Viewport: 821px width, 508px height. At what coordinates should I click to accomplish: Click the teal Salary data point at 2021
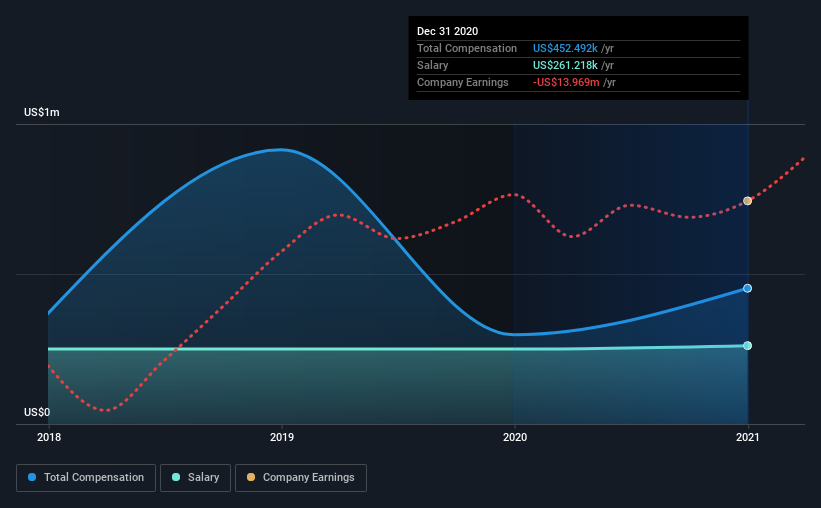tap(748, 346)
